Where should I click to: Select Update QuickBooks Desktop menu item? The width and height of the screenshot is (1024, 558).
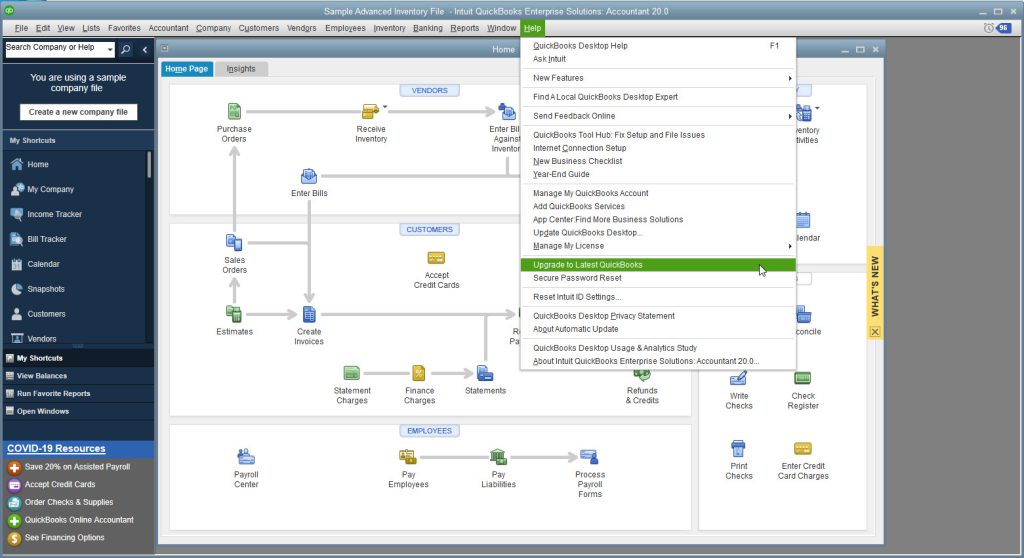point(658,233)
